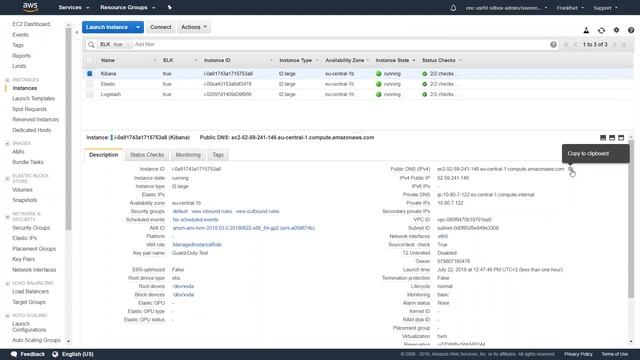Screen dimensions: 640x360
Task: Open the Feedback chat icon
Action: 14,354
